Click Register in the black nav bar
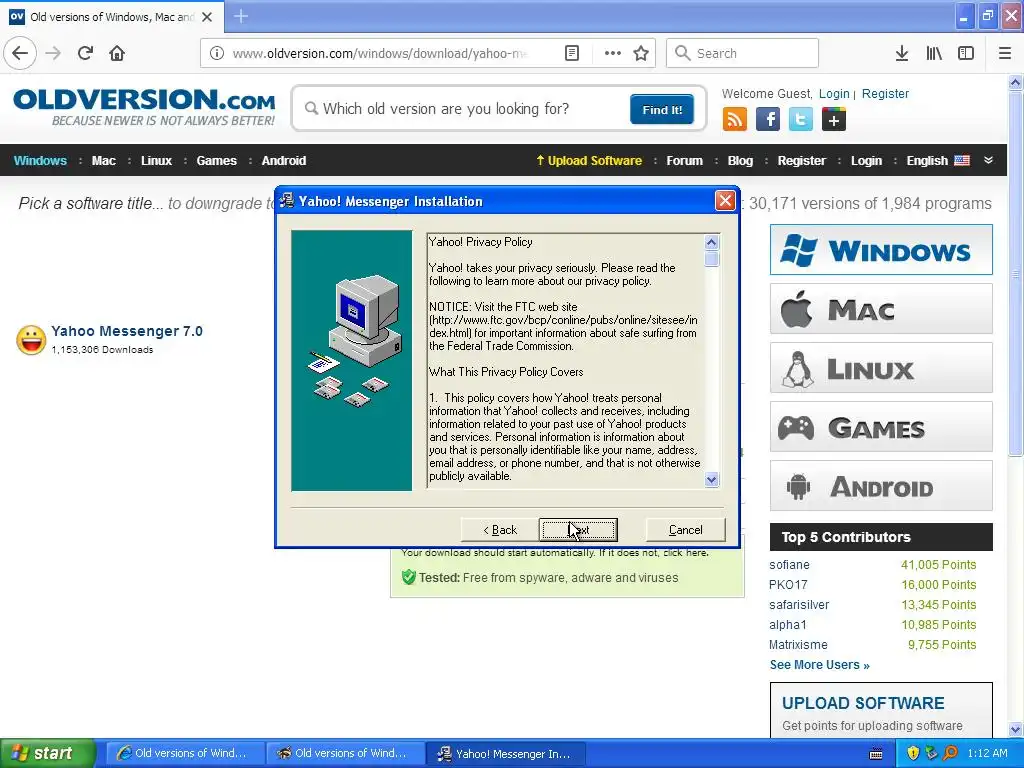This screenshot has width=1024, height=768. (x=802, y=161)
